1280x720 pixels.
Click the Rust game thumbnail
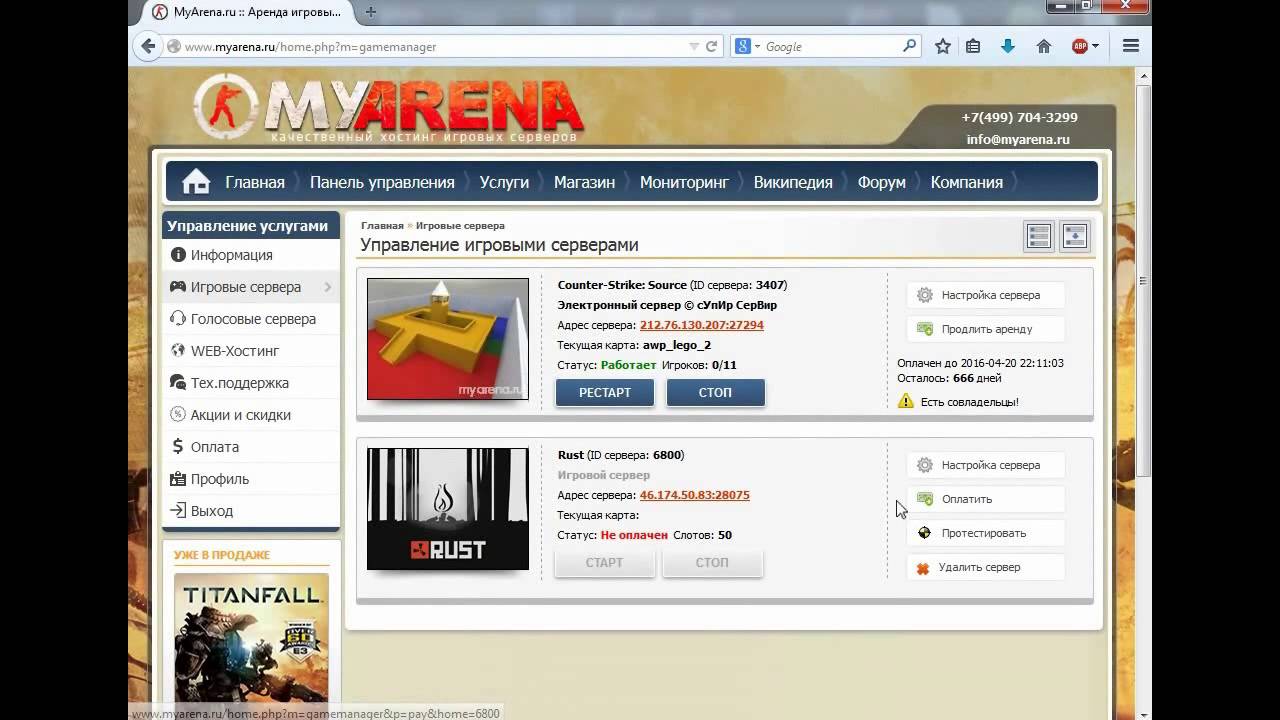448,509
